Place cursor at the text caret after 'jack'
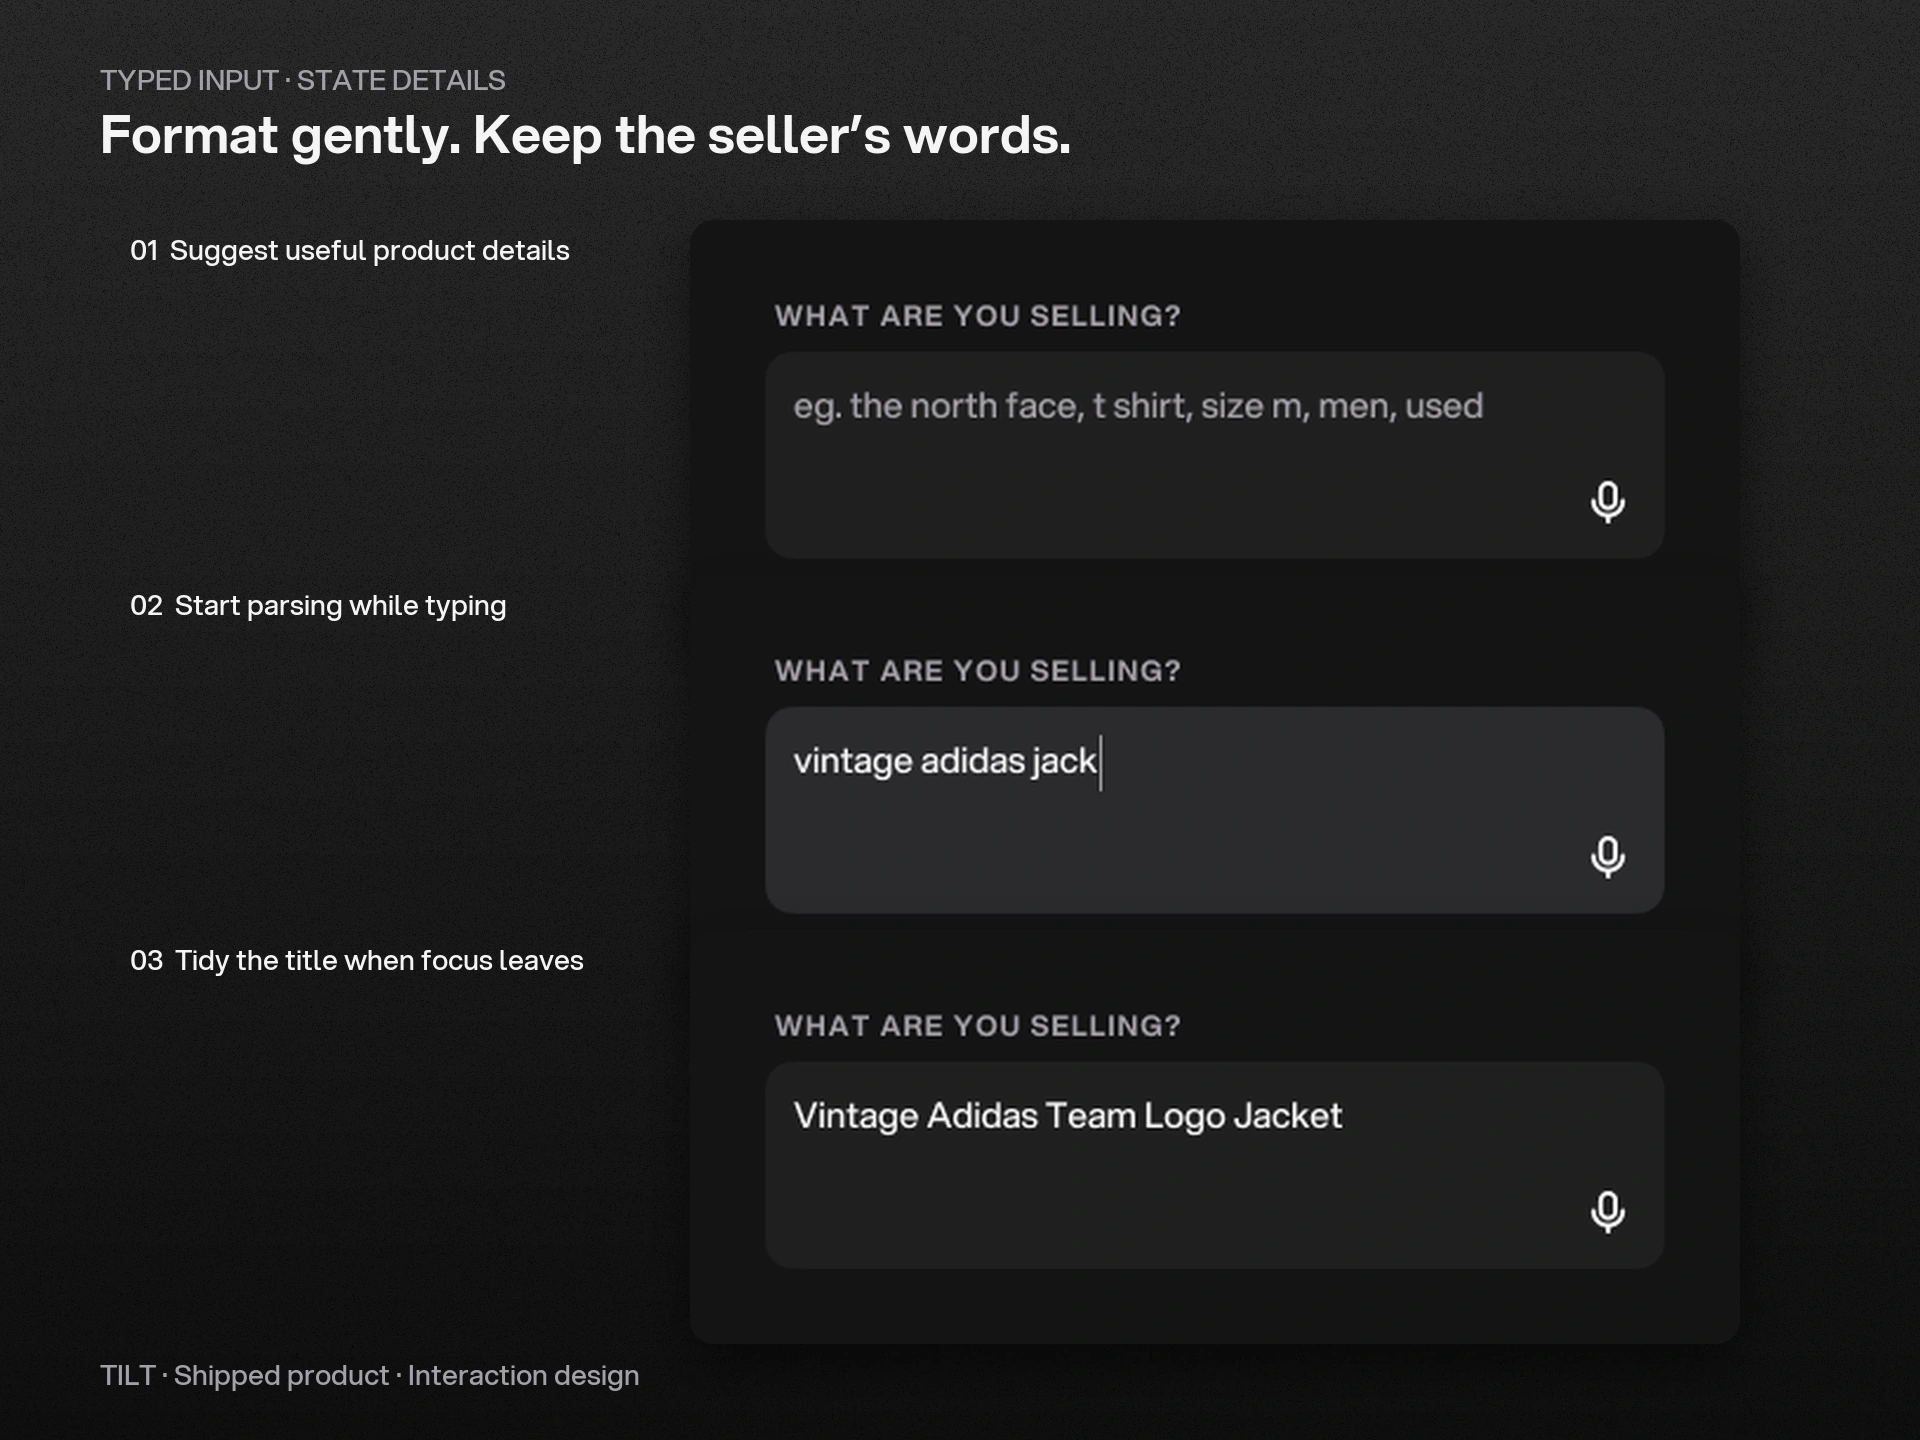This screenshot has width=1920, height=1440. click(1100, 763)
